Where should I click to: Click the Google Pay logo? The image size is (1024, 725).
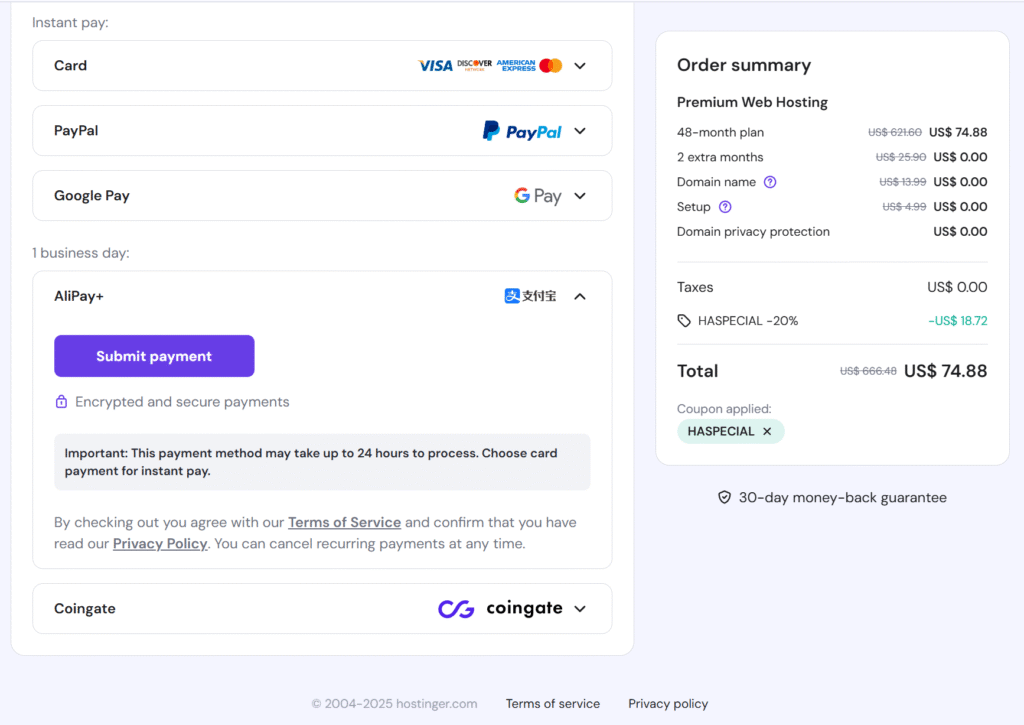[x=537, y=196]
